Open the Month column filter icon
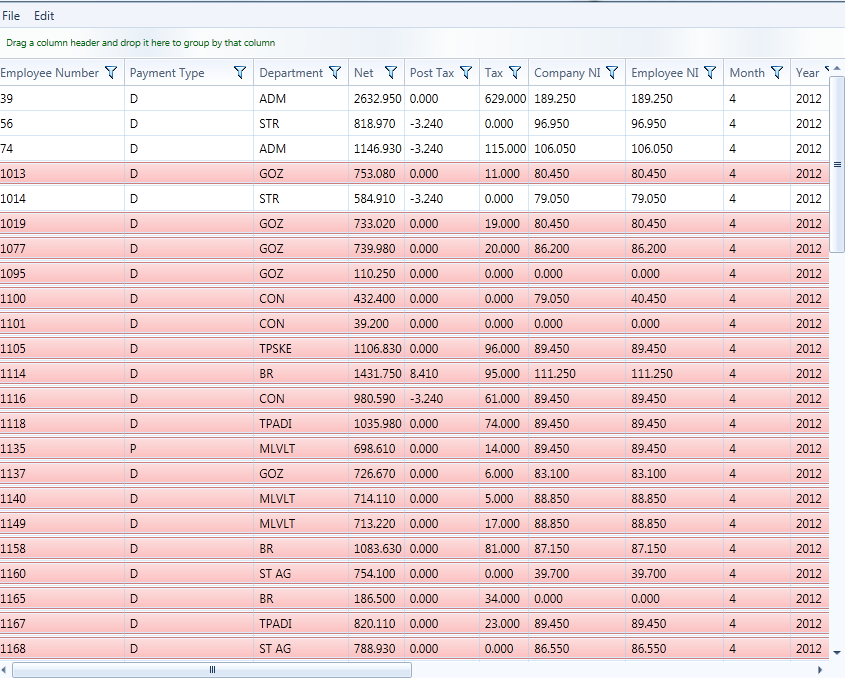The height and width of the screenshot is (678, 845). pyautogui.click(x=777, y=73)
